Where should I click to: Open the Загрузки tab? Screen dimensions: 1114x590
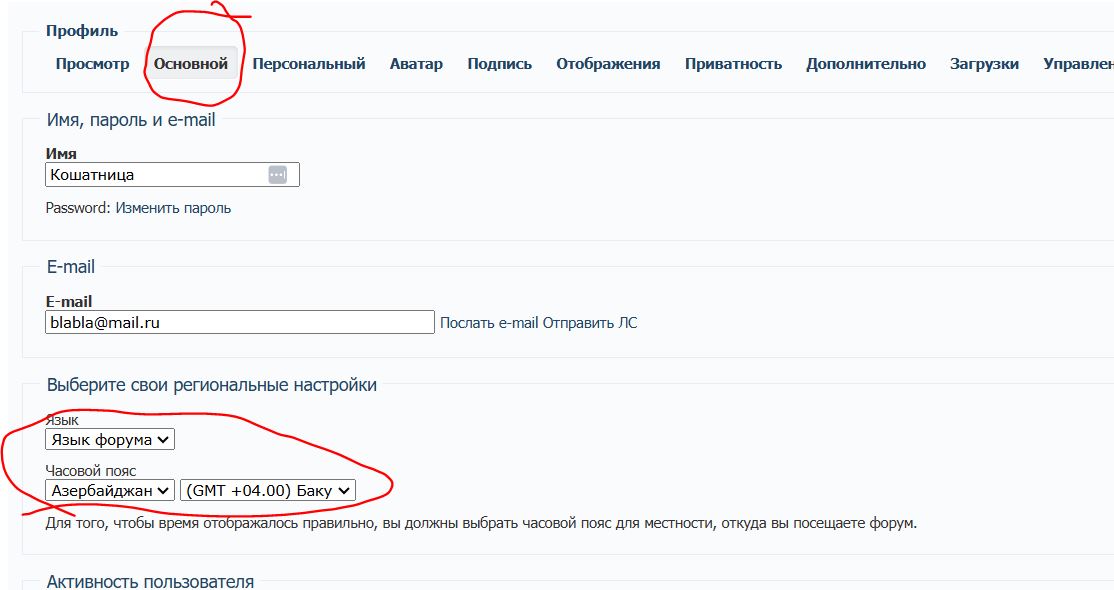[x=984, y=64]
